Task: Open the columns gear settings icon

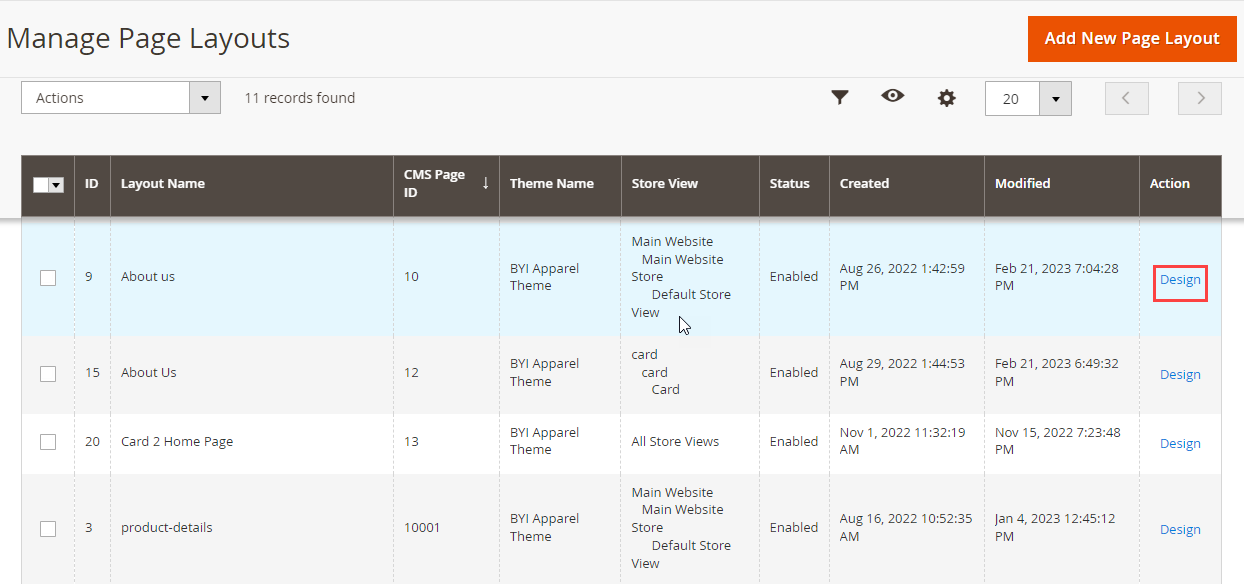Action: tap(946, 98)
